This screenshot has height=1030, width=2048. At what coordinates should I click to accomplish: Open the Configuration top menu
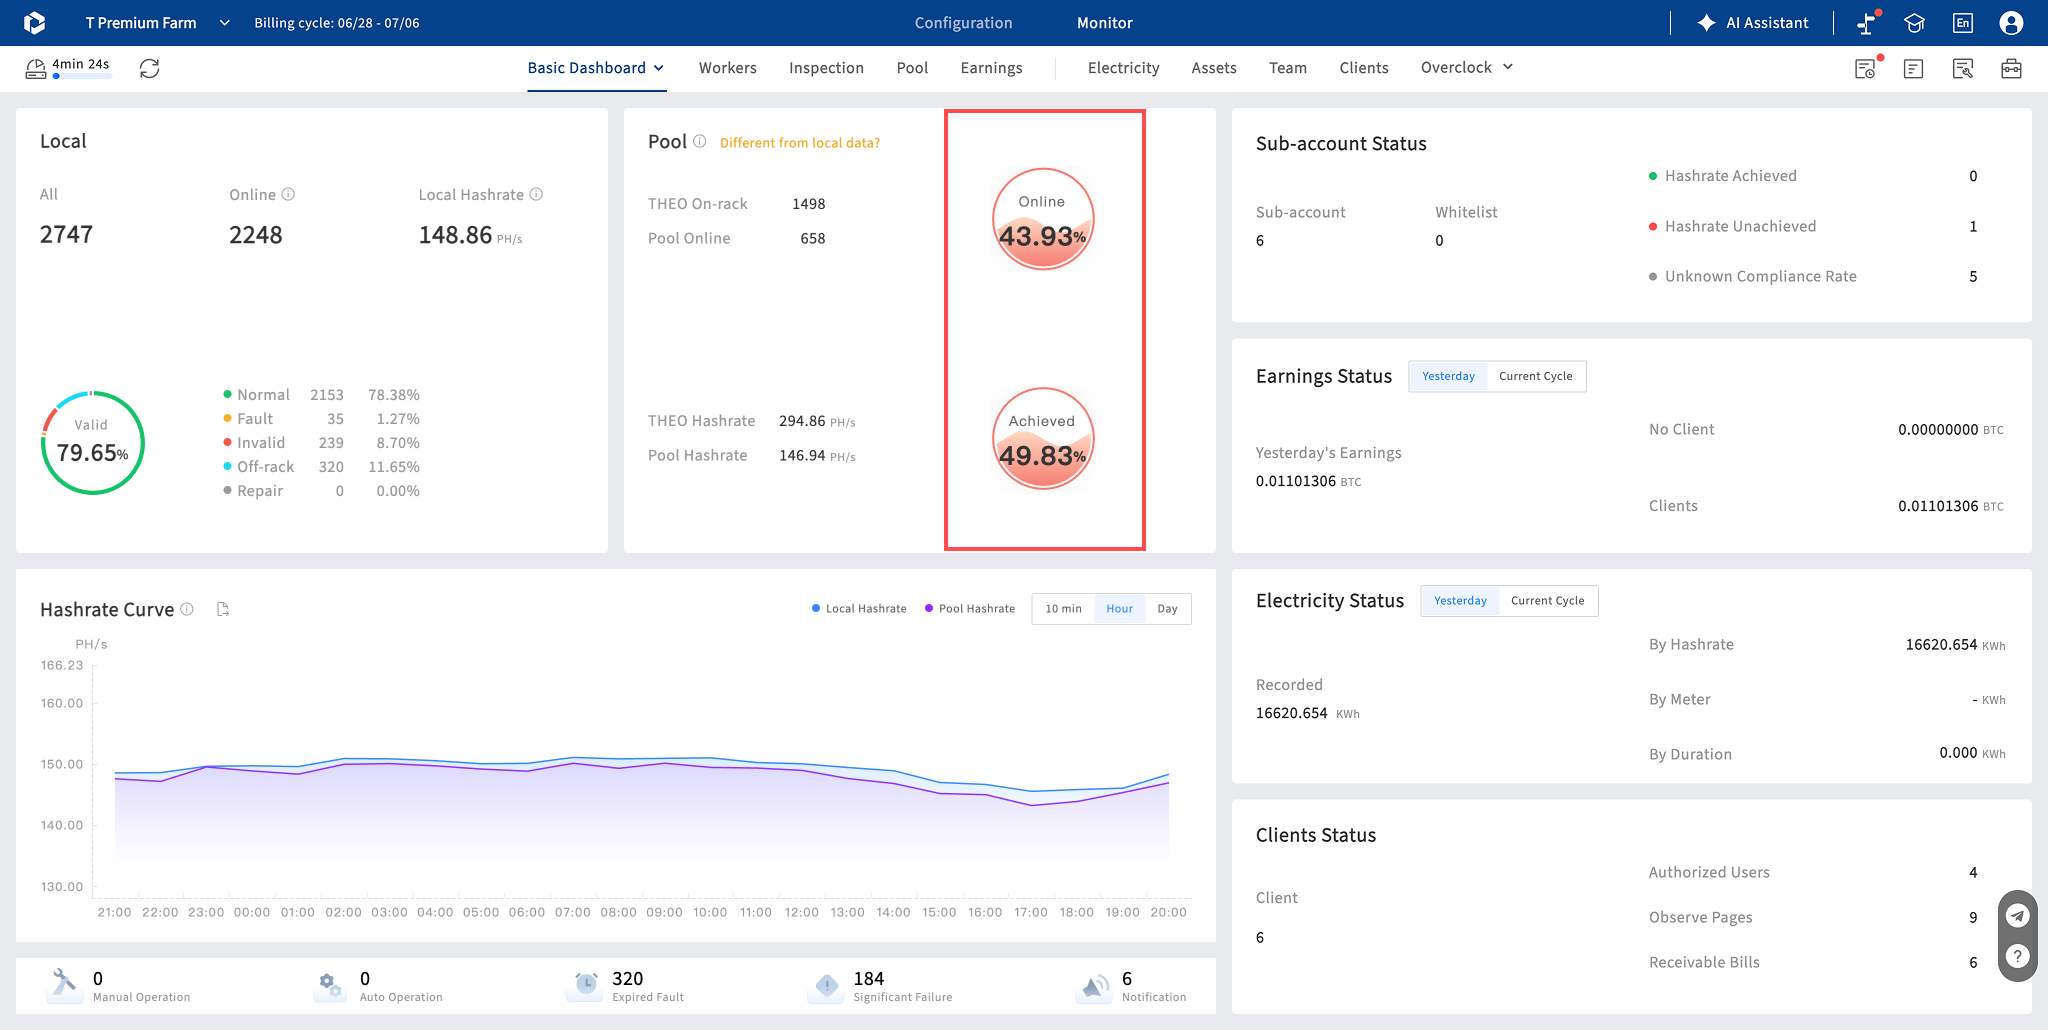coord(963,23)
